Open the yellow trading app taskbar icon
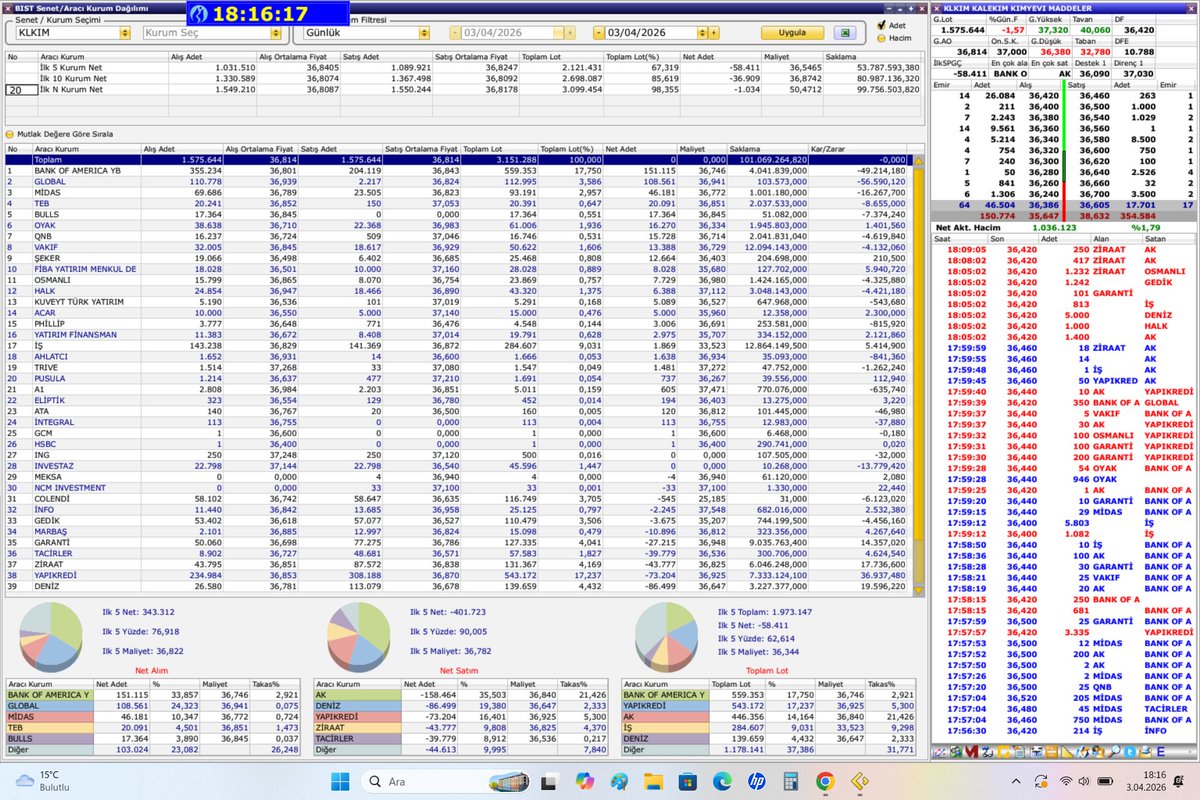The image size is (1200, 800). (859, 781)
